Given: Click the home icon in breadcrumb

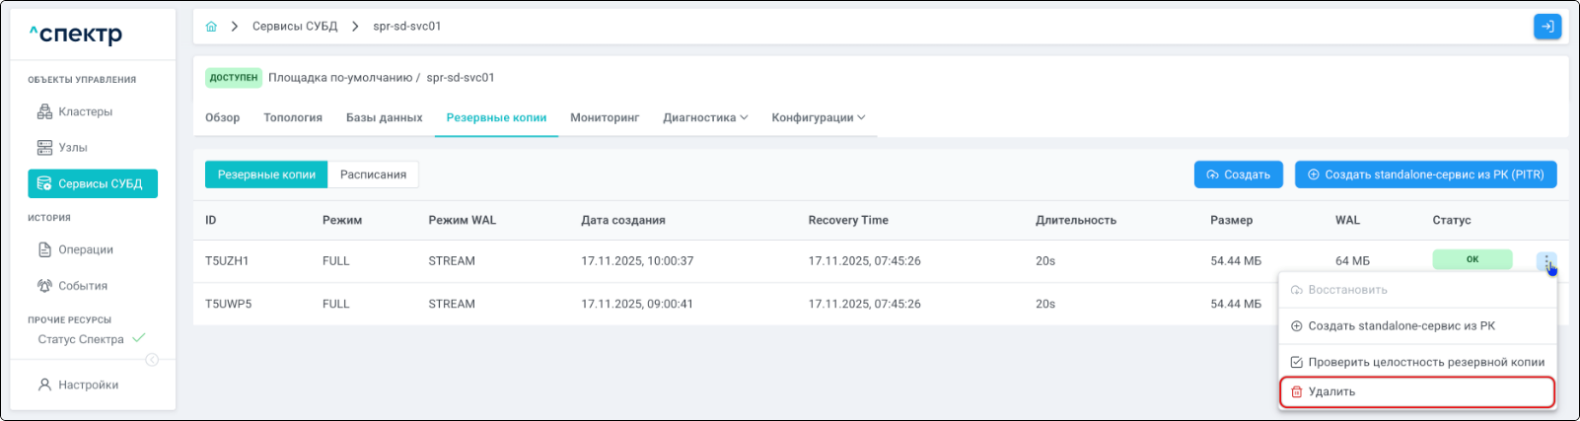Looking at the screenshot, I should [211, 27].
